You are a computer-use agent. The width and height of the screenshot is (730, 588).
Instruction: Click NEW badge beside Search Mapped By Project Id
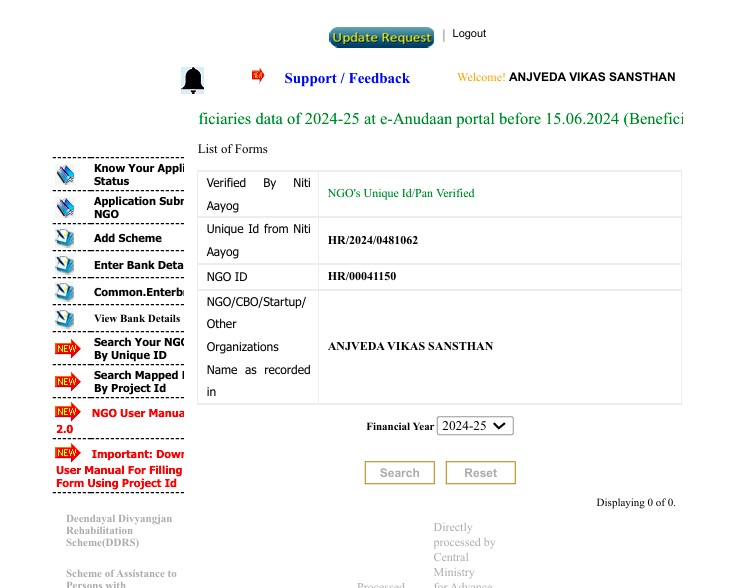tap(67, 382)
